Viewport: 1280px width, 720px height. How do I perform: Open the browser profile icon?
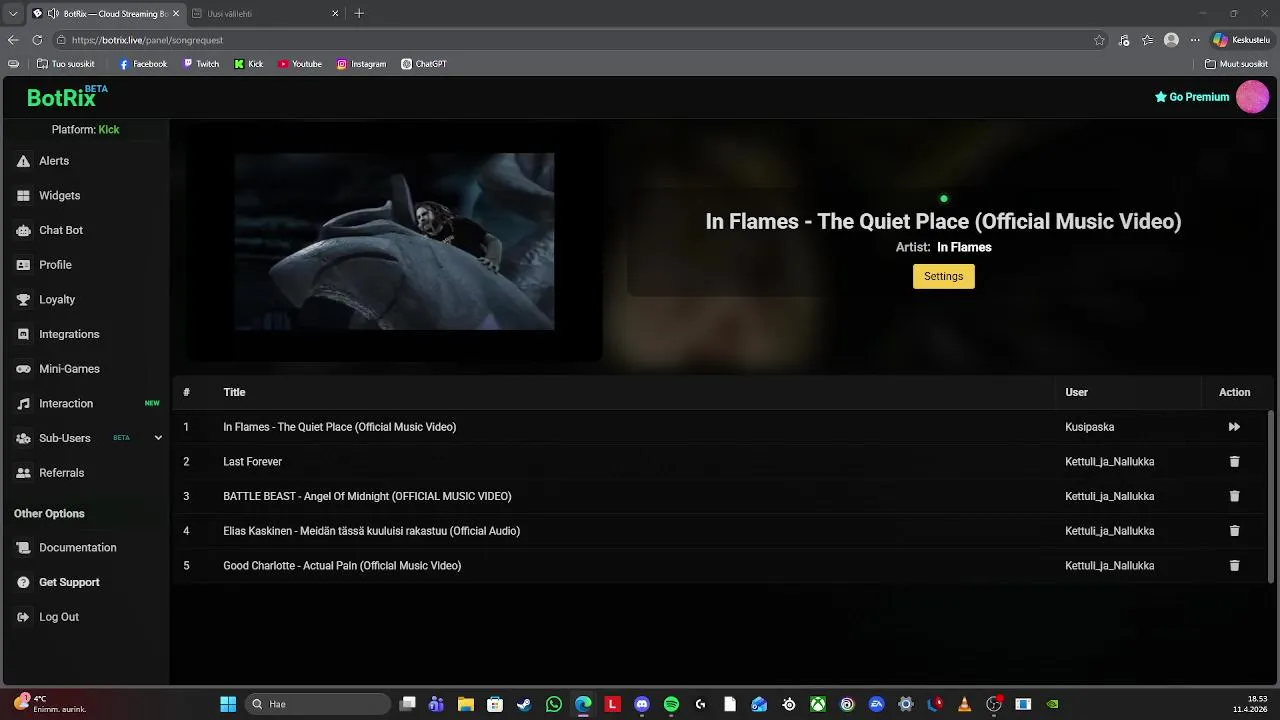coord(1171,40)
